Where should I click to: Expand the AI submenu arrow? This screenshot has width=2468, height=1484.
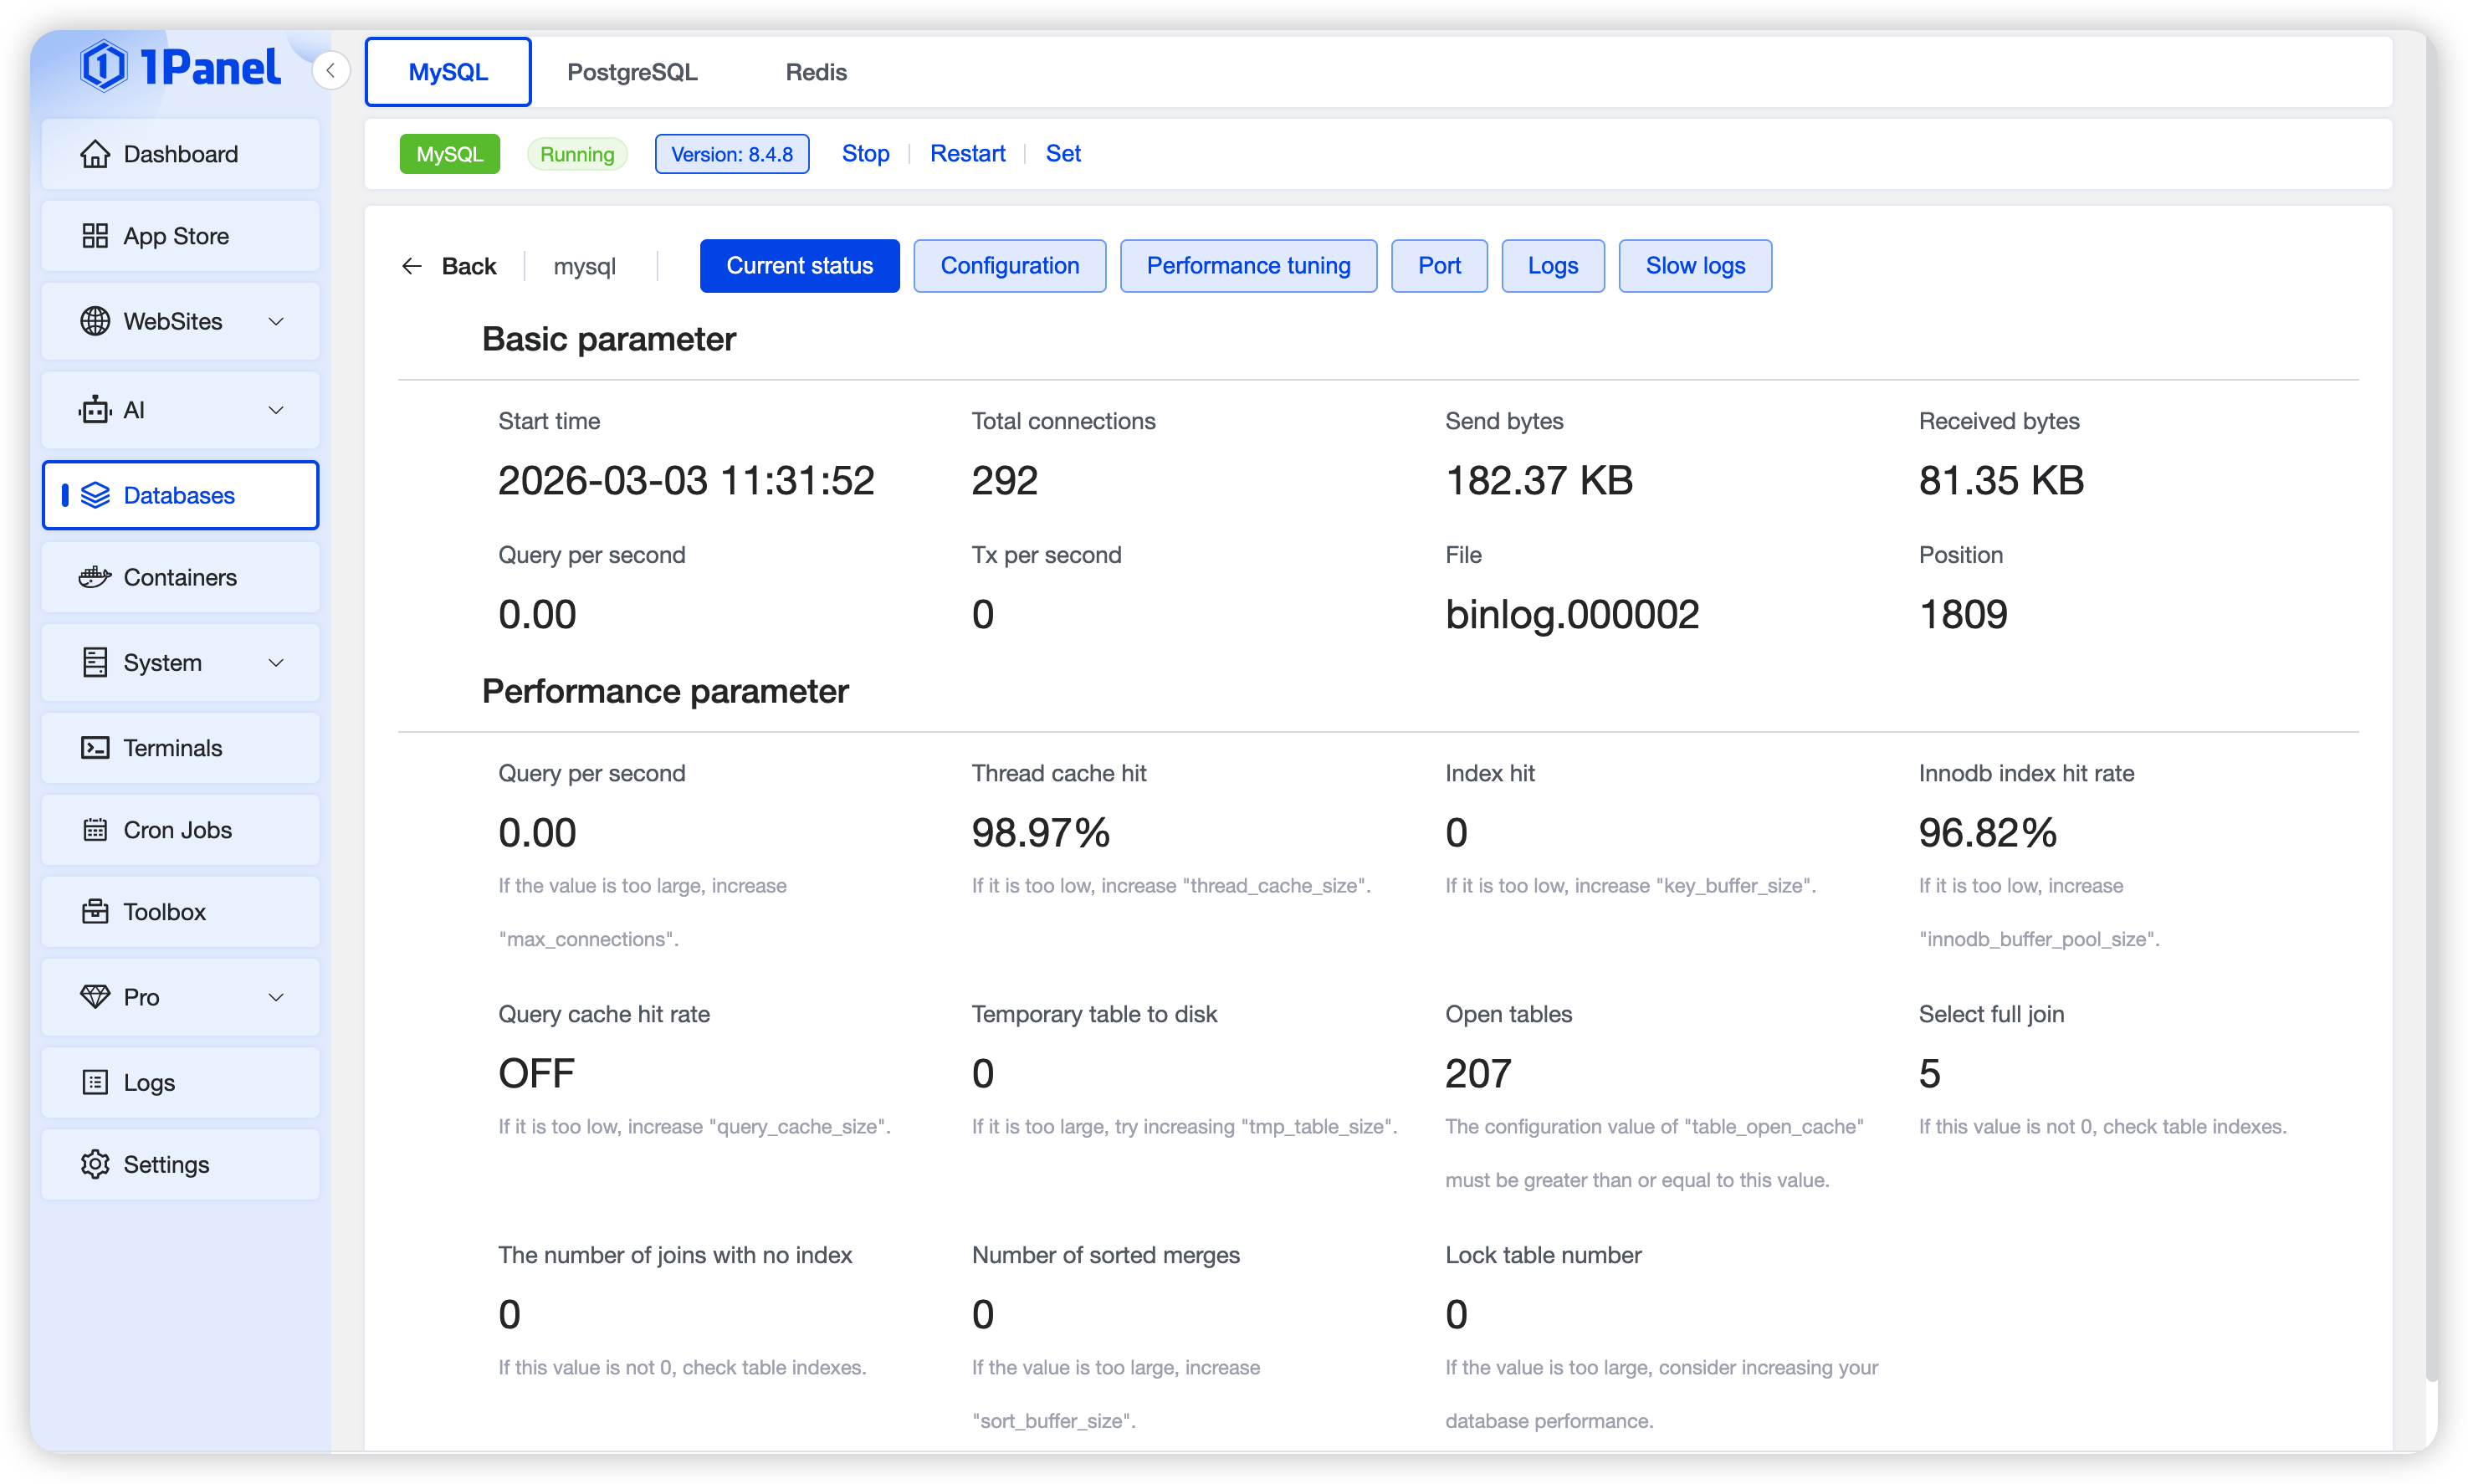277,410
